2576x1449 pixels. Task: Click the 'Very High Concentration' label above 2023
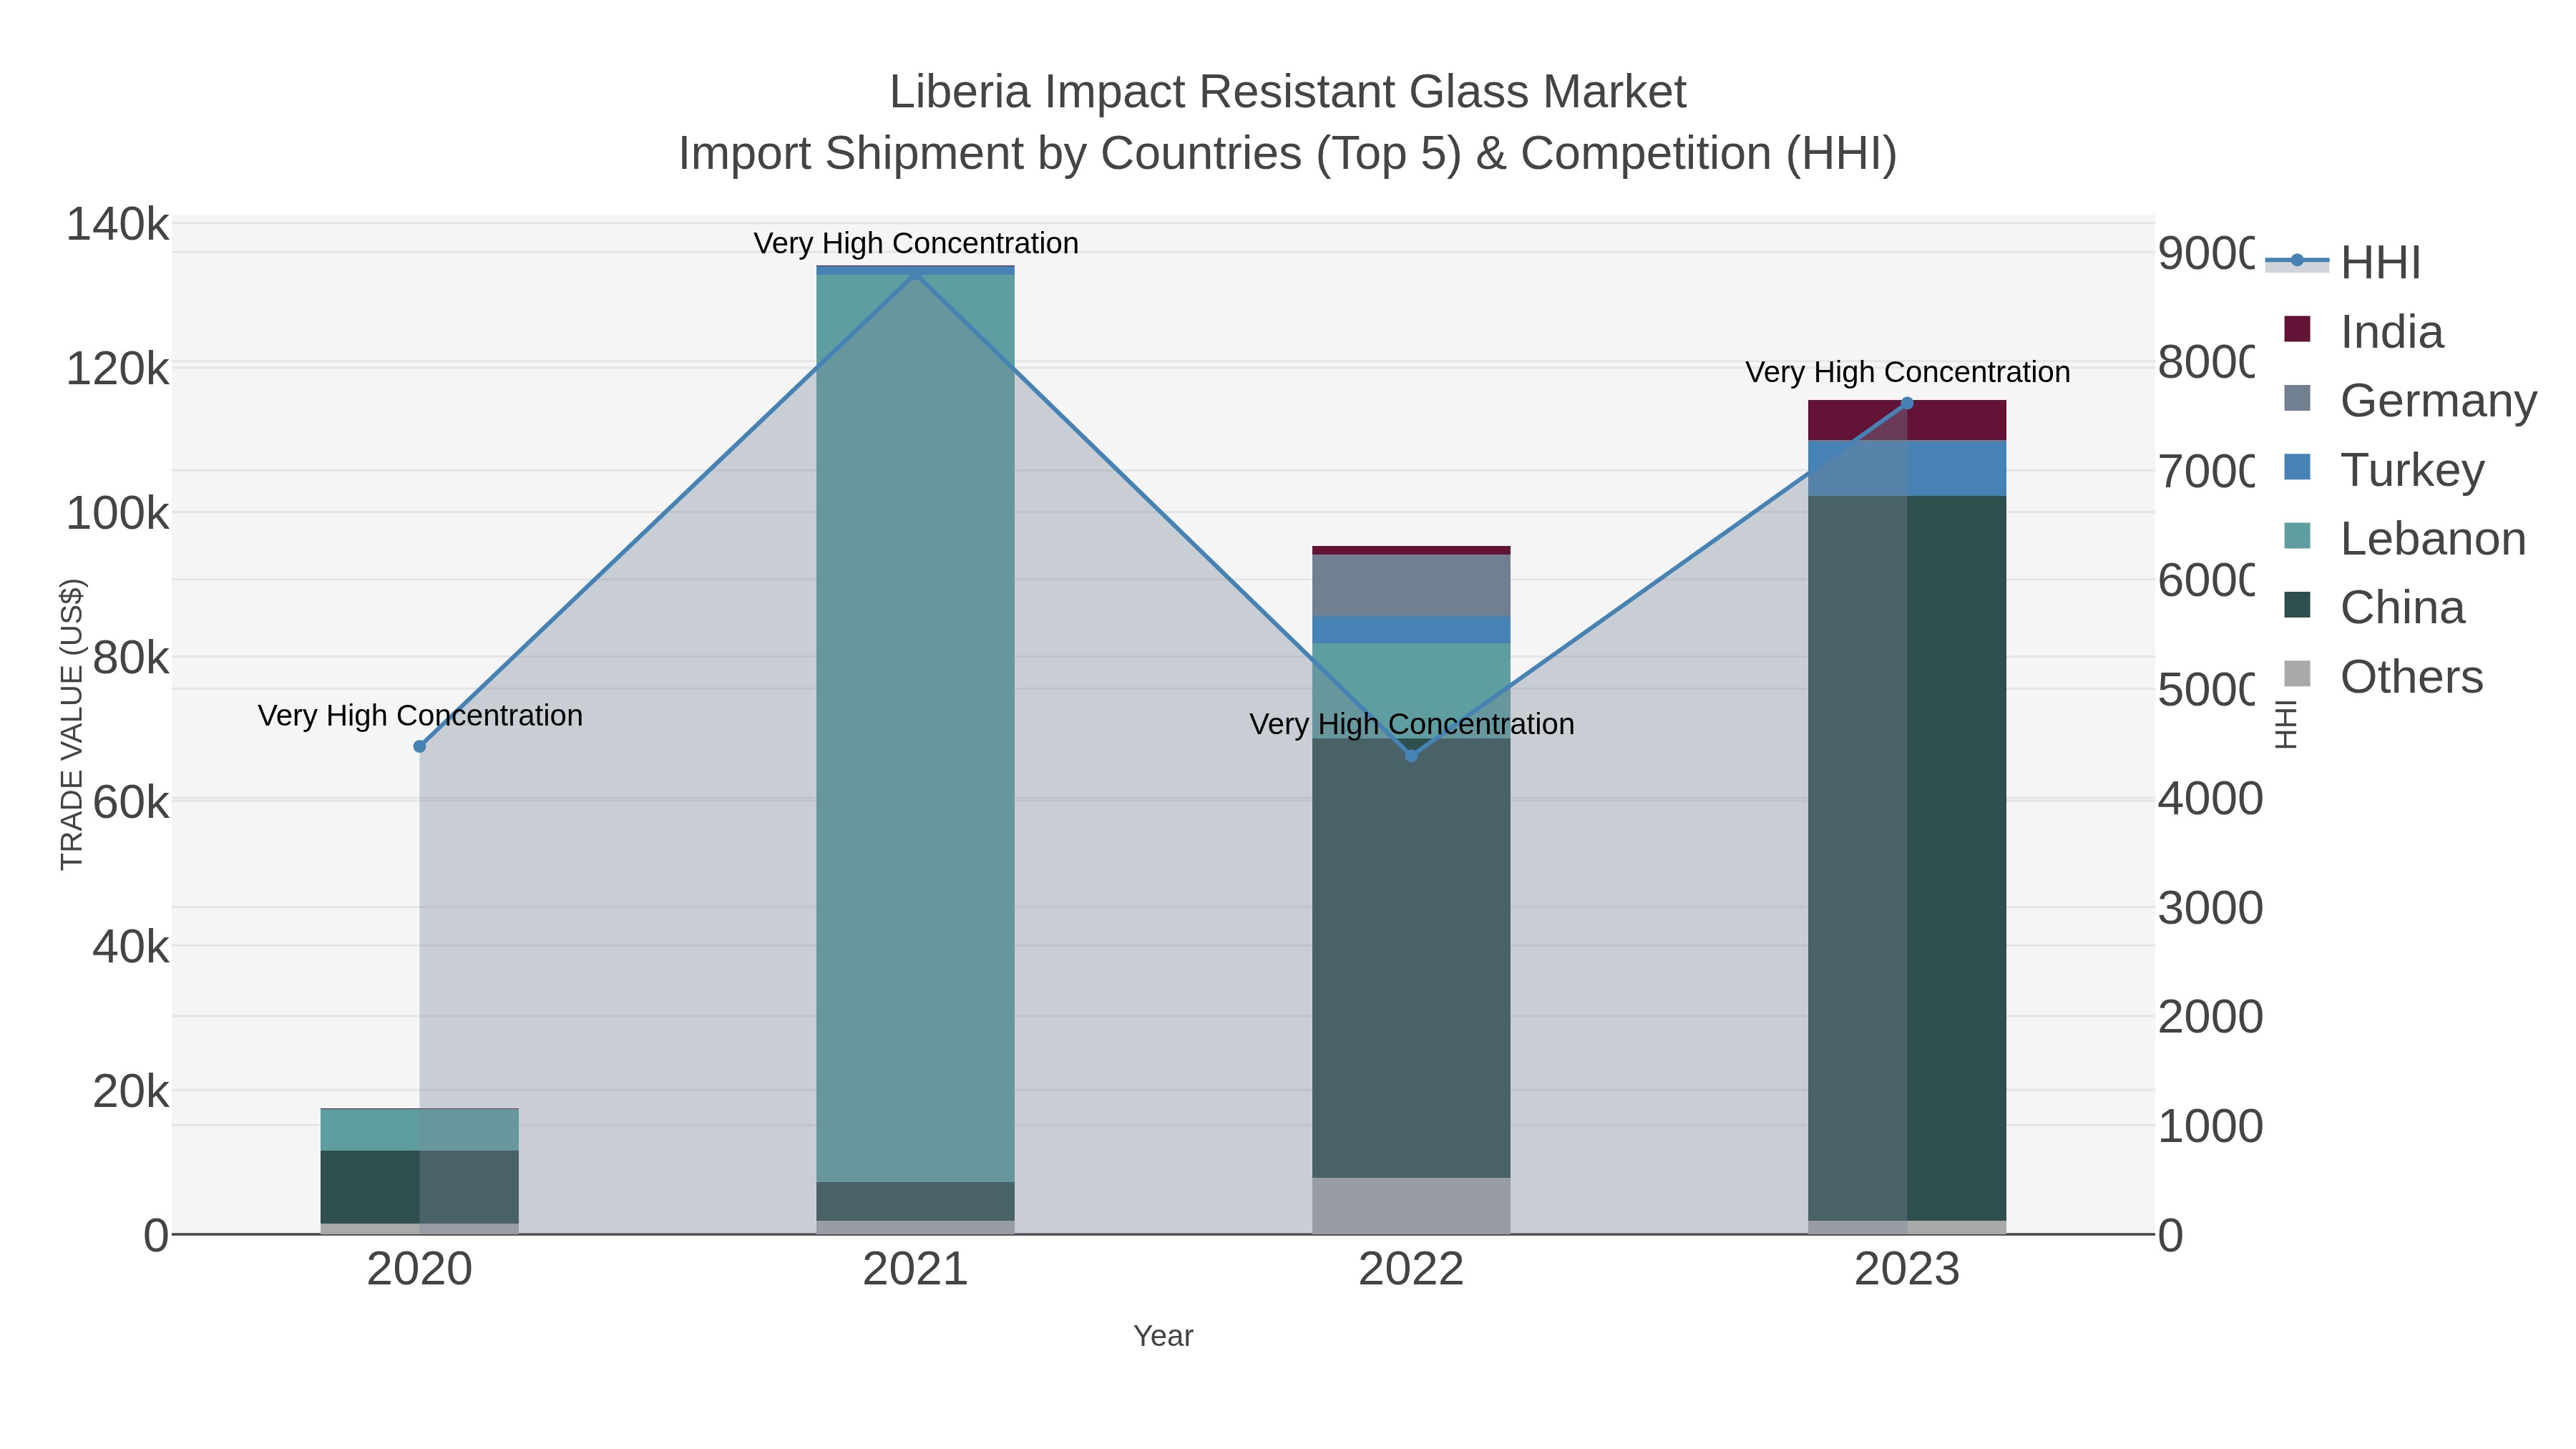[x=1908, y=372]
